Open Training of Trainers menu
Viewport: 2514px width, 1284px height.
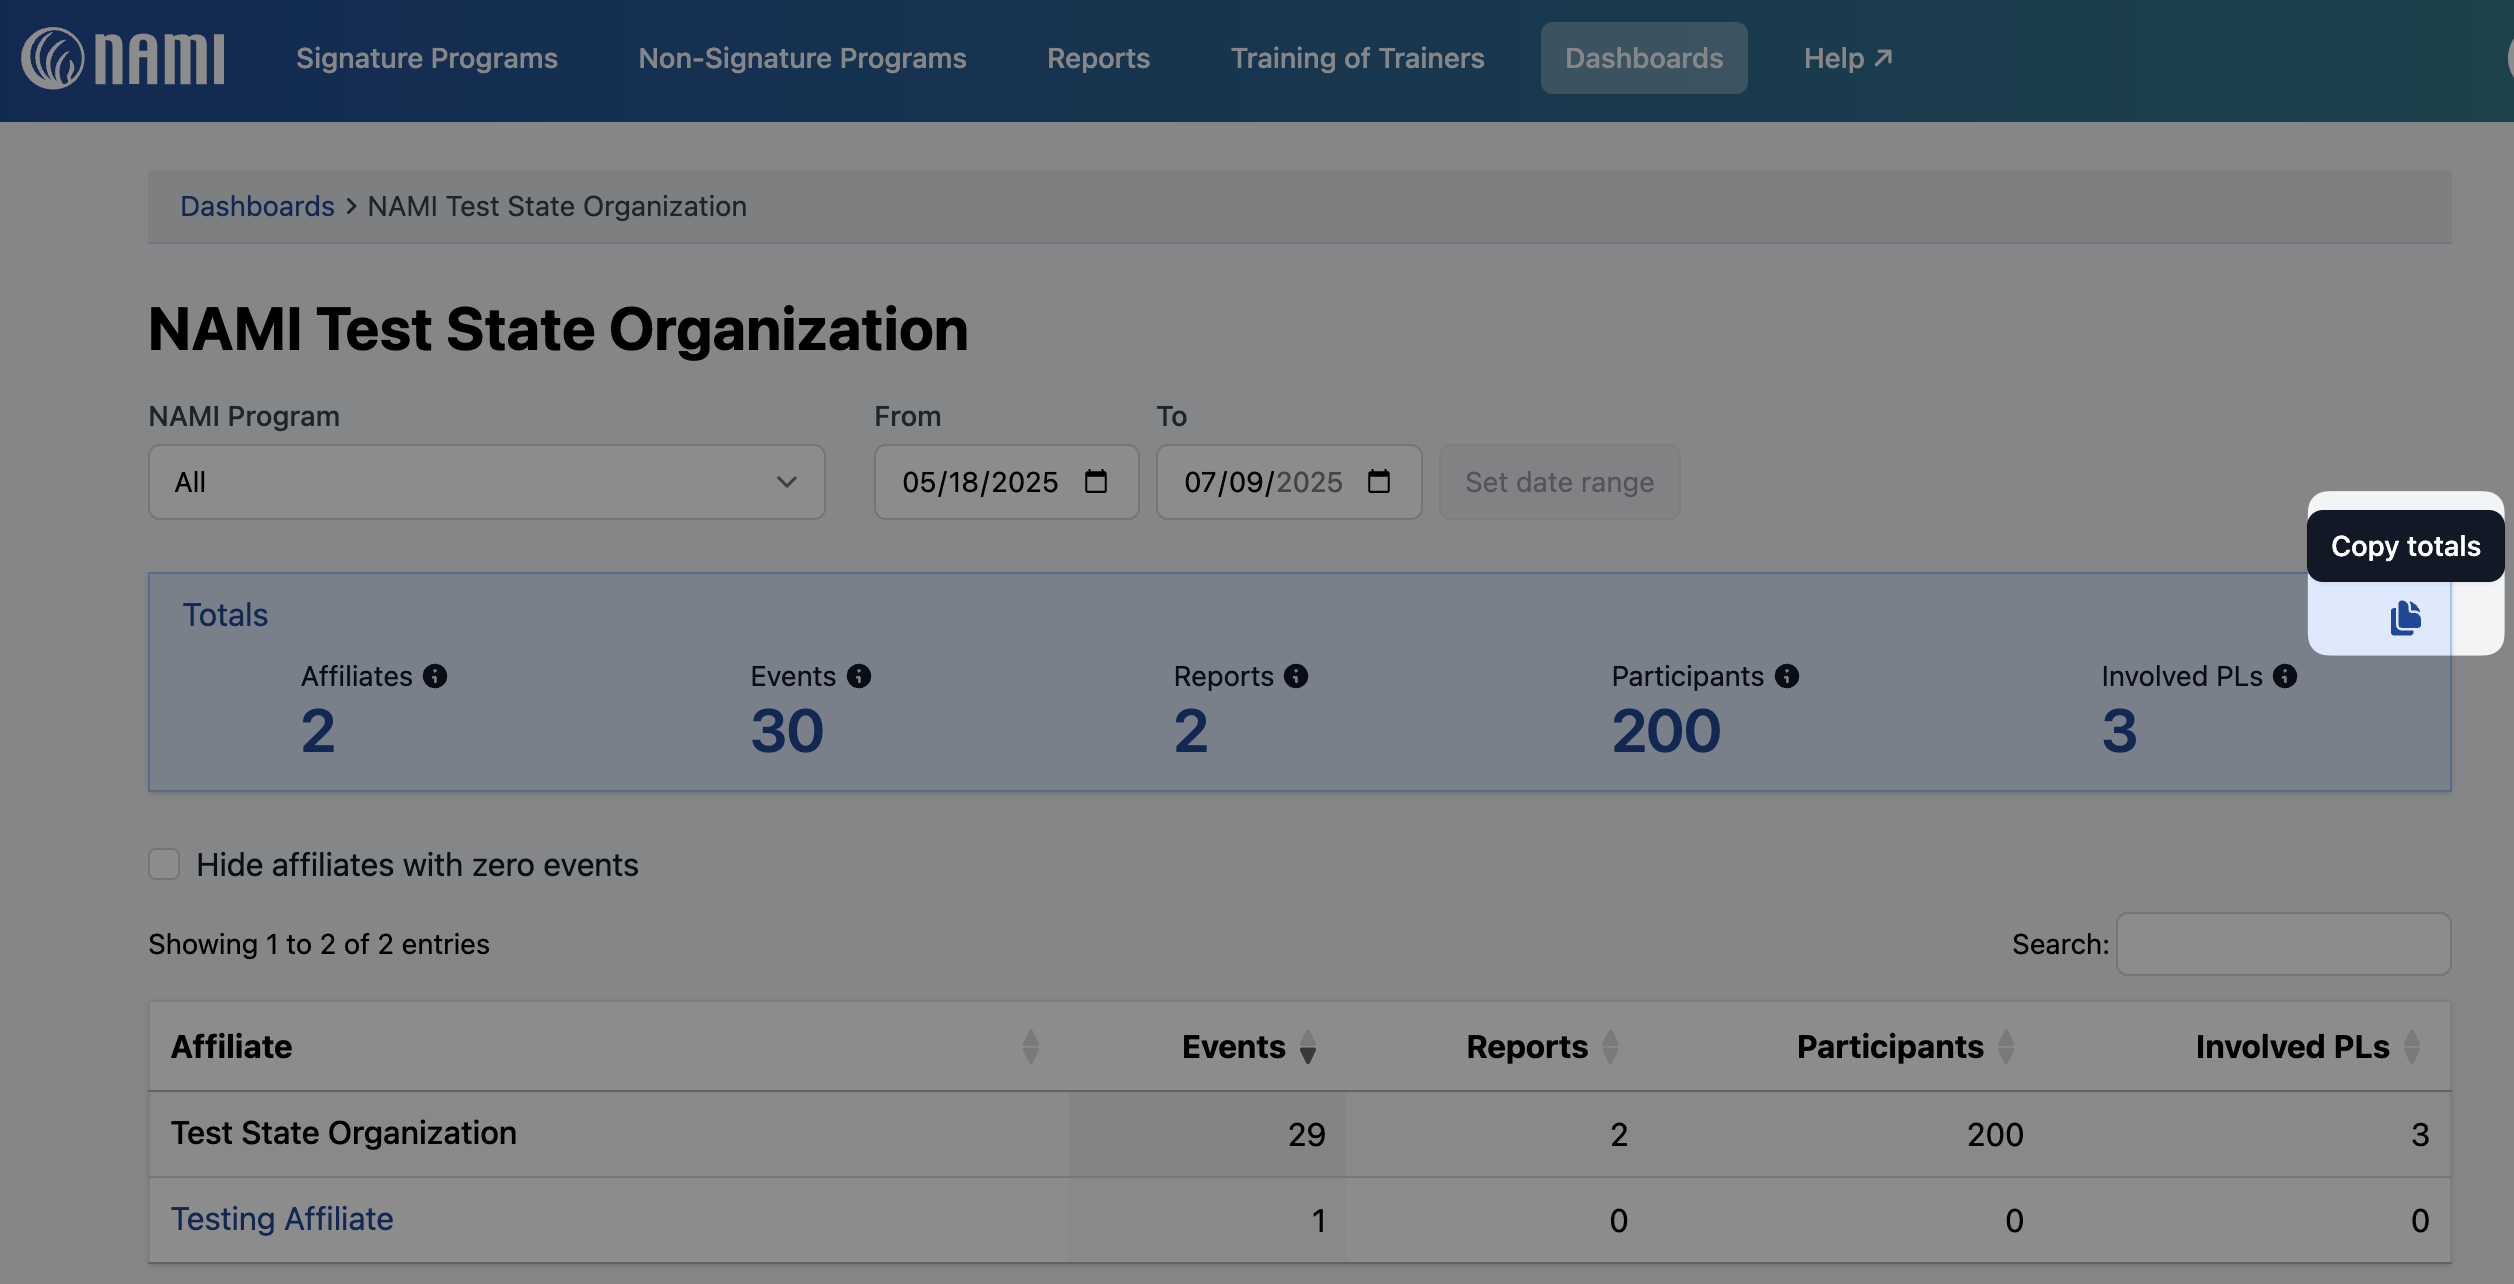[x=1357, y=58]
